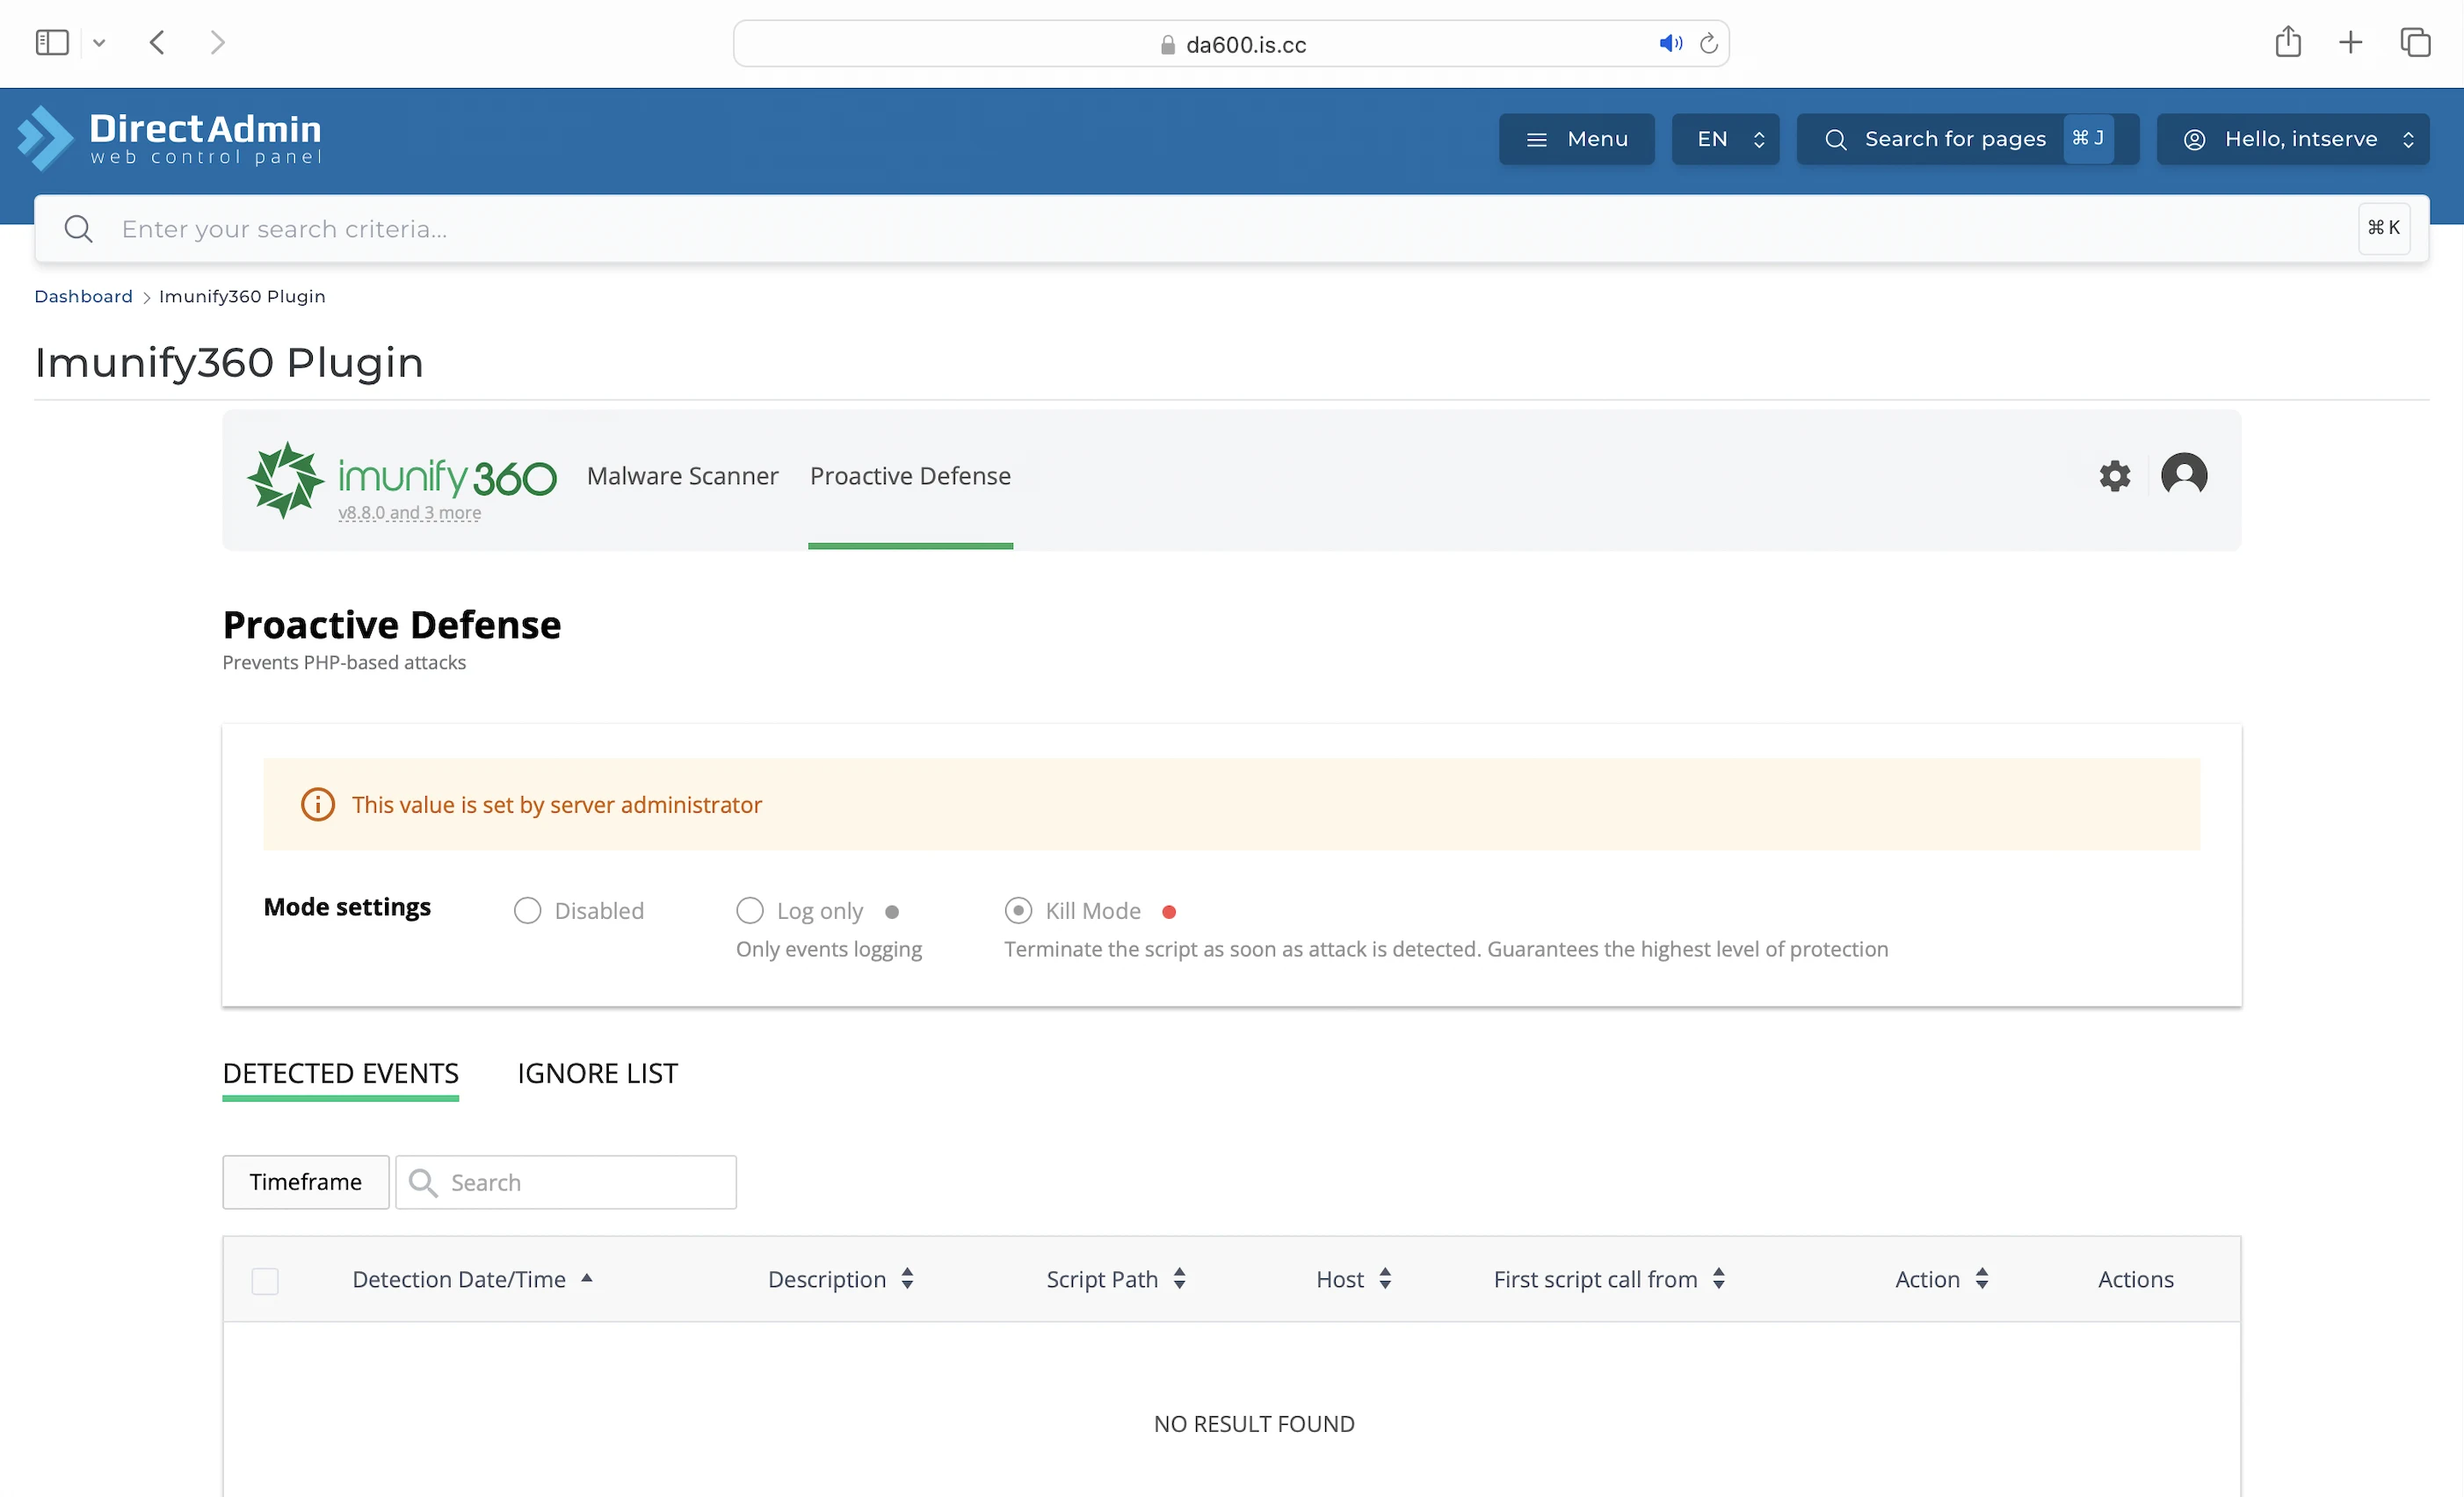This screenshot has height=1497, width=2464.
Task: Click the Dashboard breadcrumb link
Action: point(83,296)
